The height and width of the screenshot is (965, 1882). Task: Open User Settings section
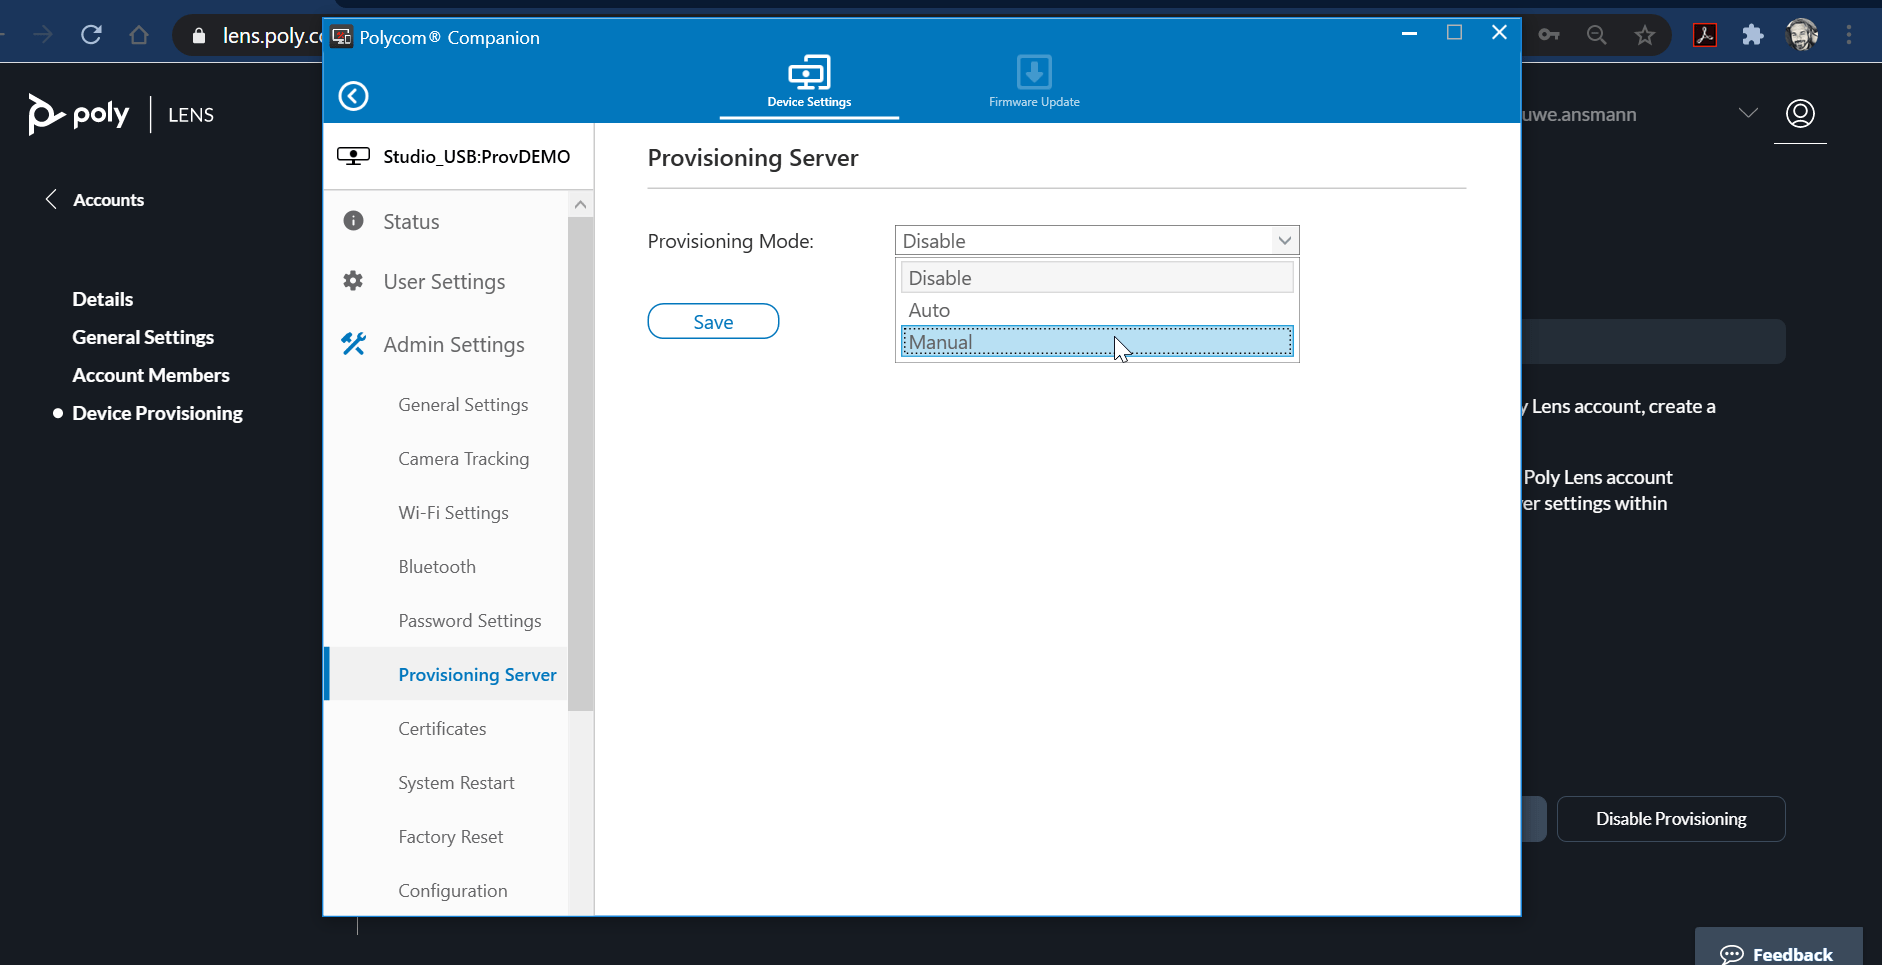coord(446,282)
